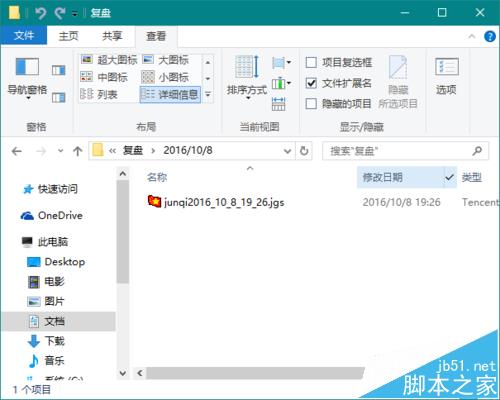This screenshot has width=500, height=400.
Task: Open the add columns dropdown icon
Action: tap(281, 83)
